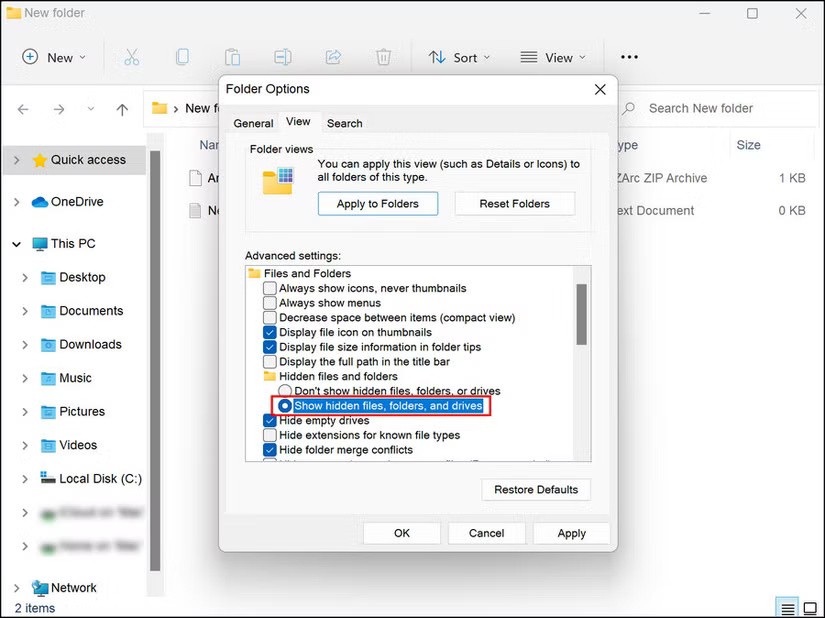
Task: Expand the Quick access tree node
Action: [16, 160]
